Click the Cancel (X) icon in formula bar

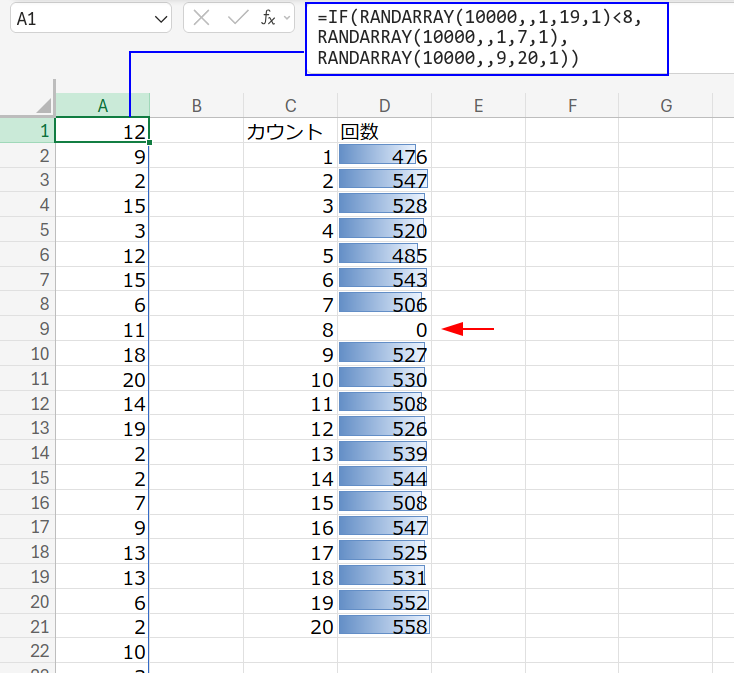tap(202, 19)
